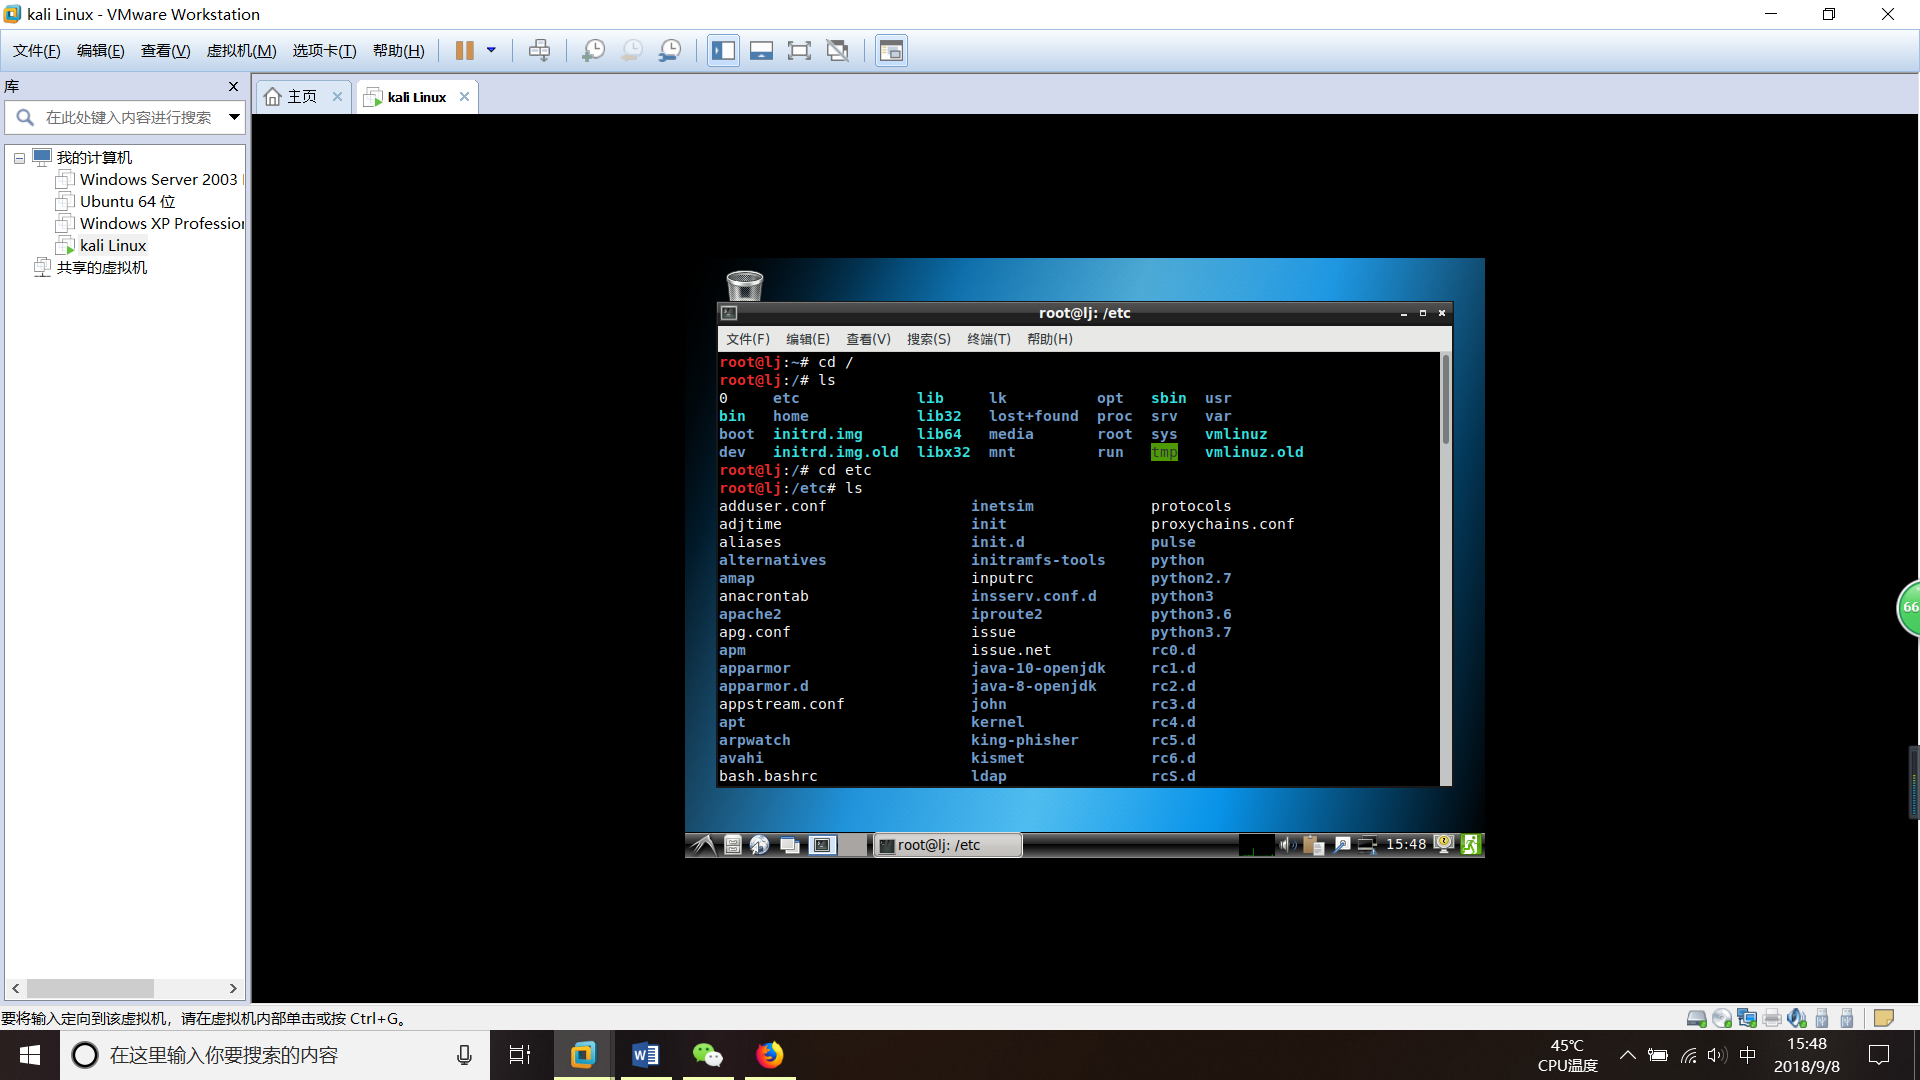Toggle the thumbnail bar view
Viewport: 1920px width, 1080px height.
click(x=761, y=51)
